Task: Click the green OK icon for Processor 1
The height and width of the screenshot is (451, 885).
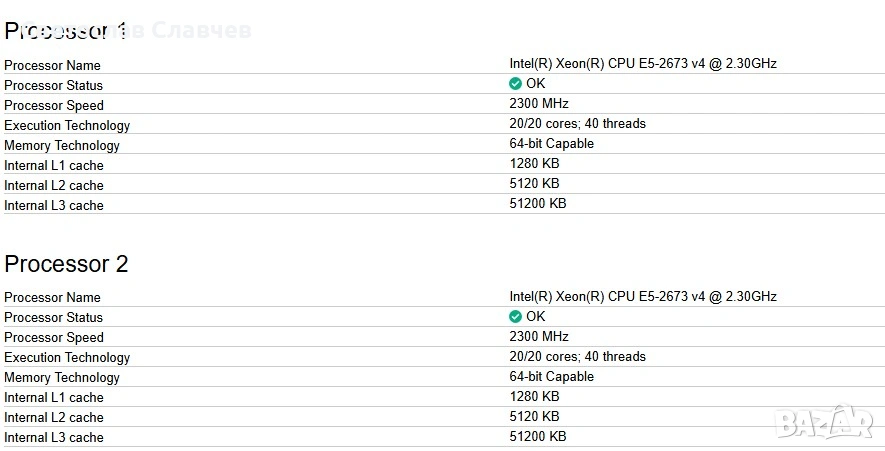Action: pyautogui.click(x=516, y=84)
